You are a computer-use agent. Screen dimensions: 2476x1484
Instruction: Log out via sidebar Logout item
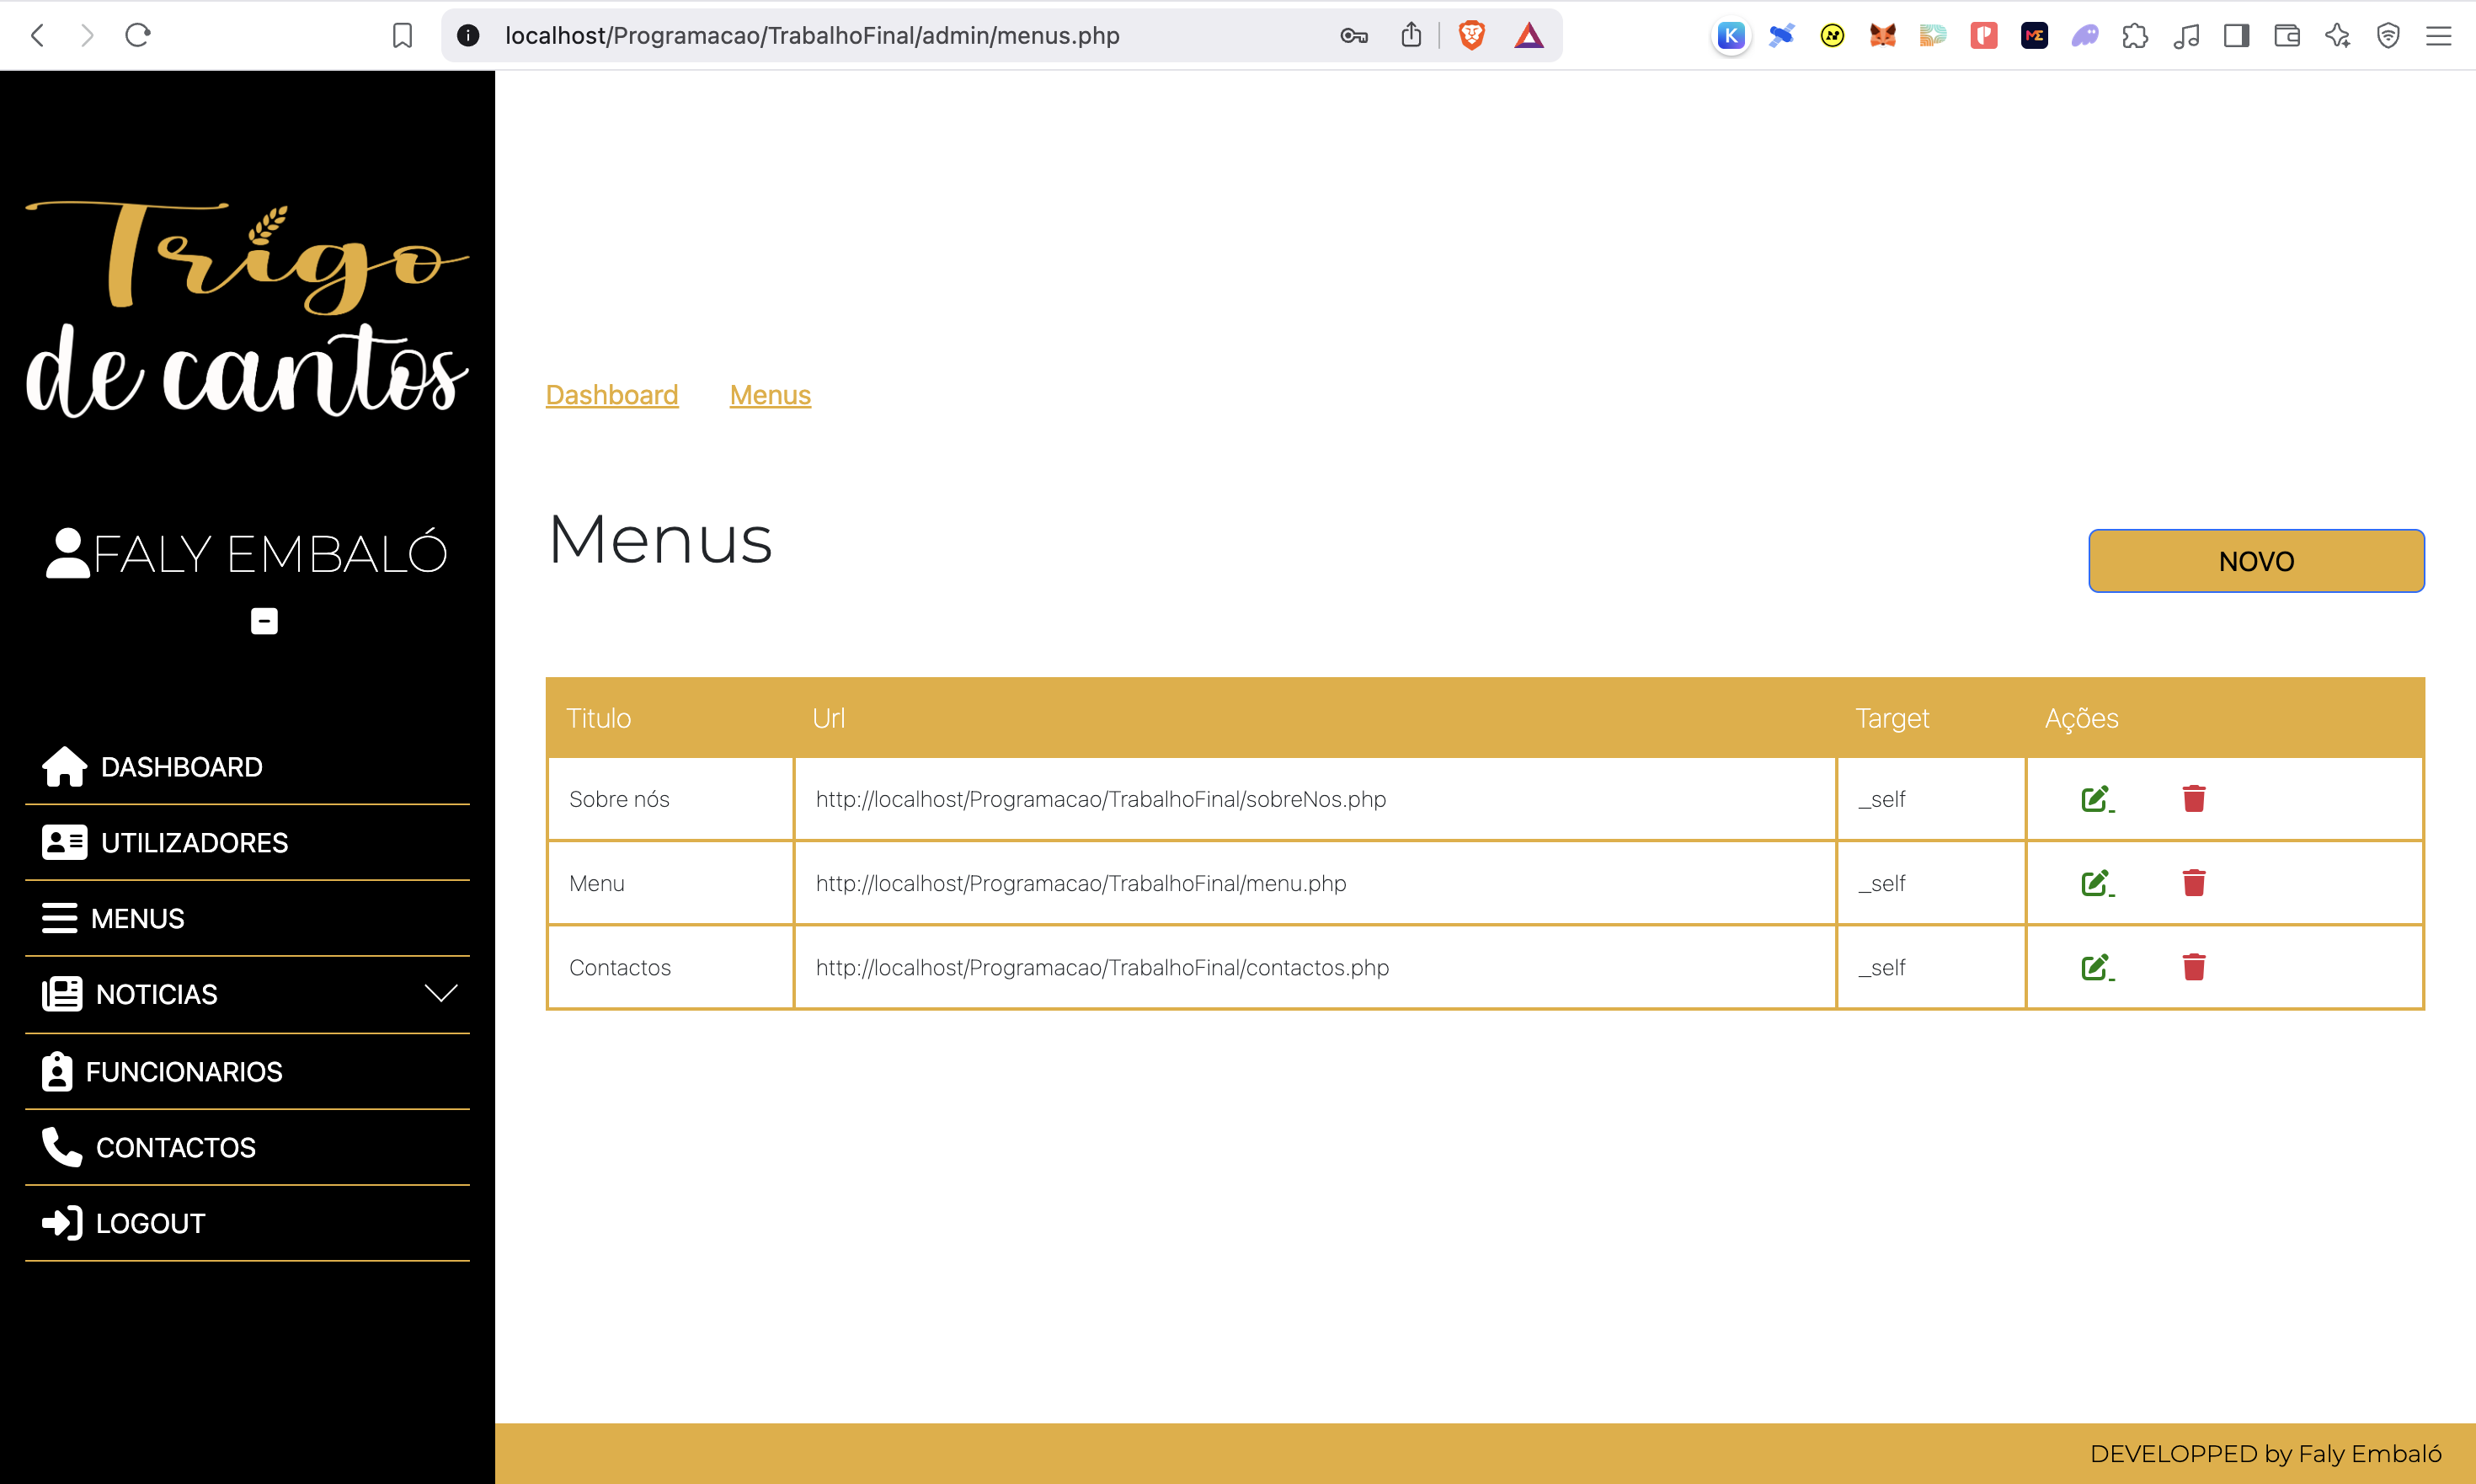point(150,1223)
